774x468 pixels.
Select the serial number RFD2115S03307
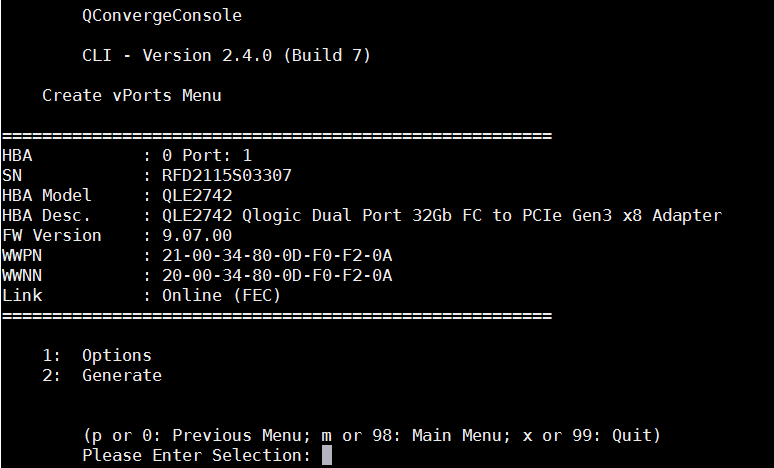click(227, 176)
